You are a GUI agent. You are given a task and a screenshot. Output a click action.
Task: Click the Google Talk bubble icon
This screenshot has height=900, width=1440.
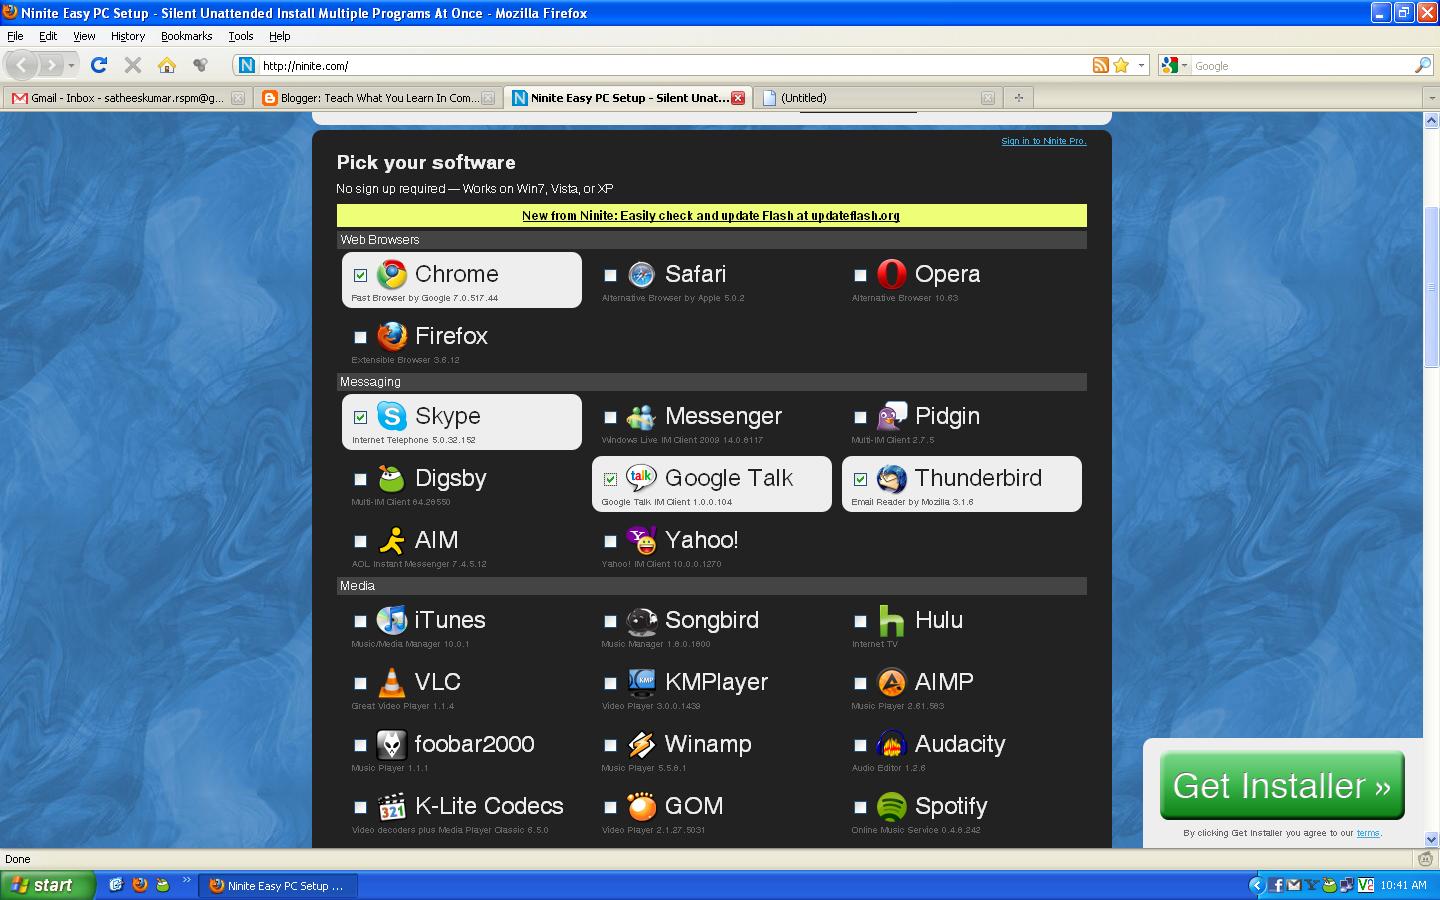[x=641, y=478]
